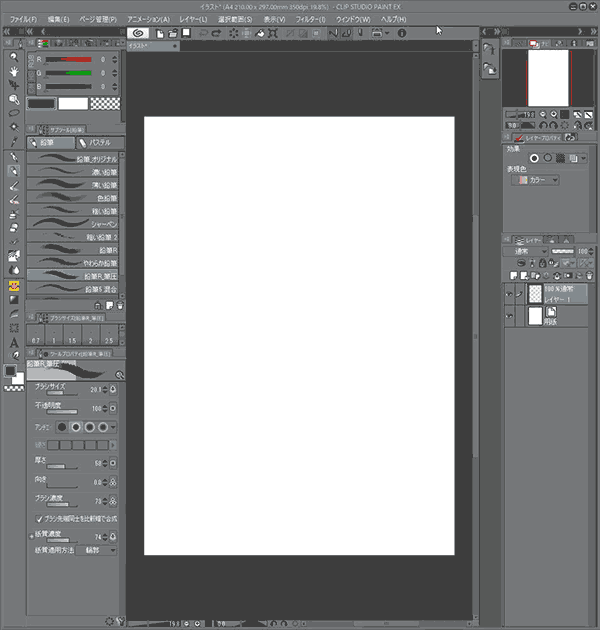Toggle lock layer icon

(543, 263)
